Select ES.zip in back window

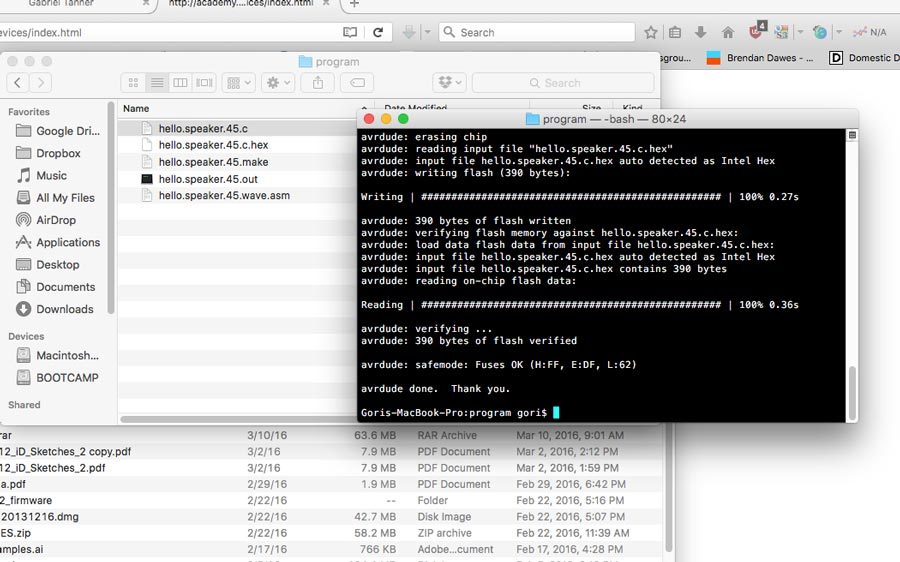(15, 533)
